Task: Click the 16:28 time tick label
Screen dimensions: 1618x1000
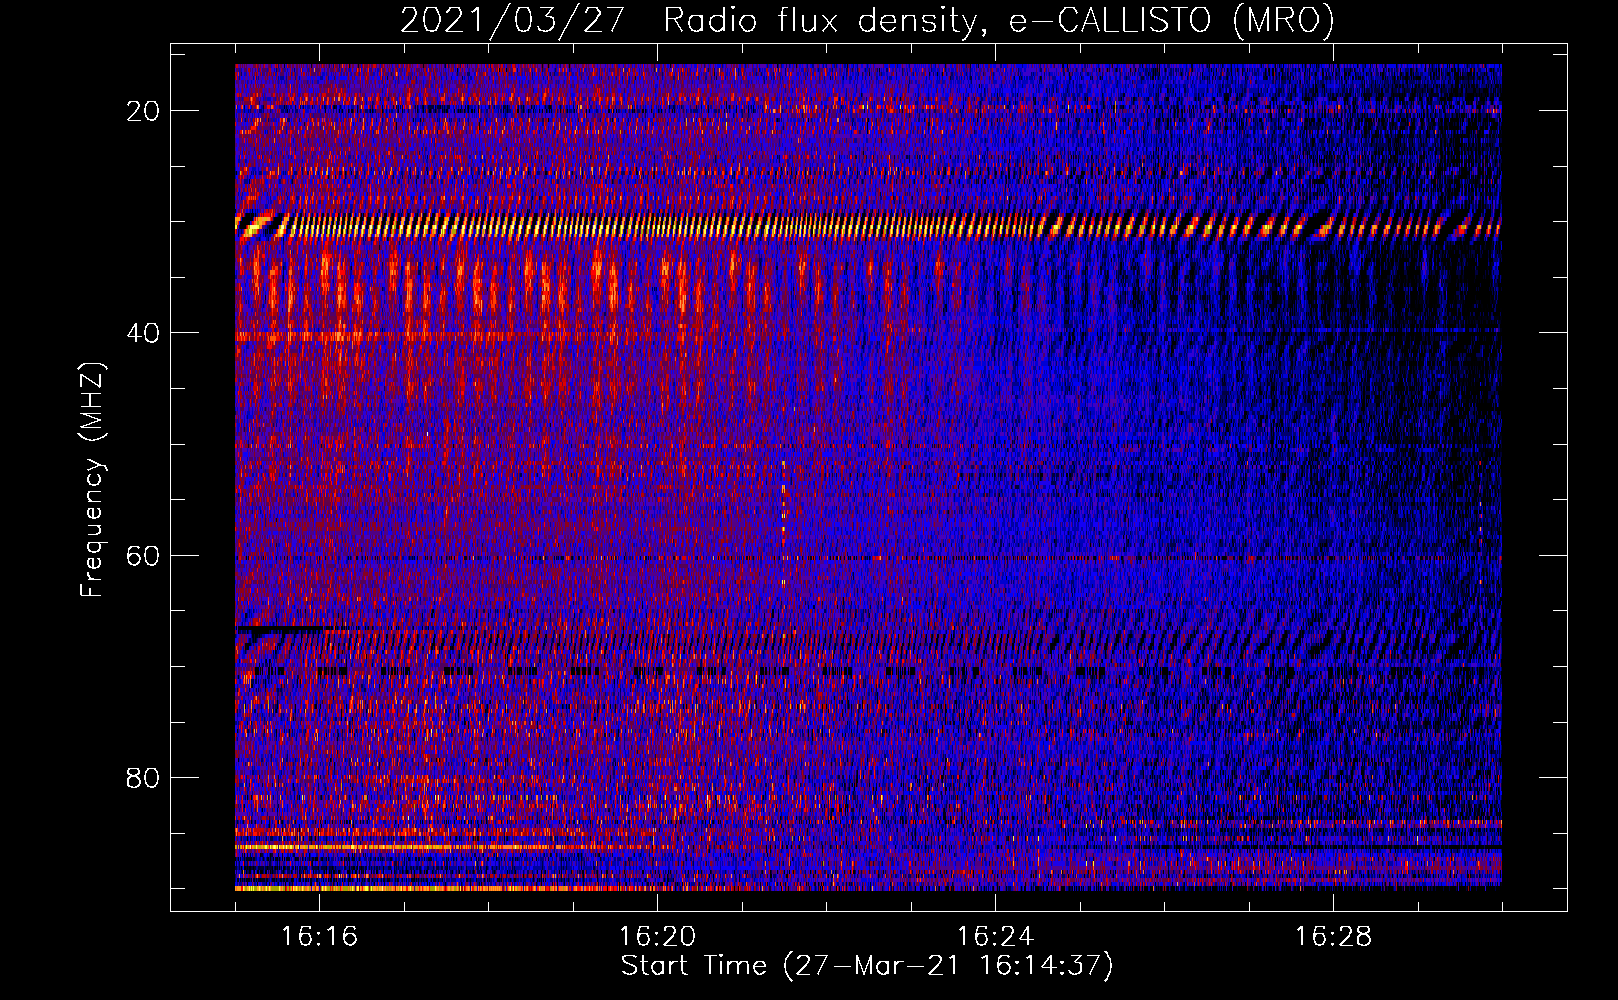Action: coord(1333,937)
